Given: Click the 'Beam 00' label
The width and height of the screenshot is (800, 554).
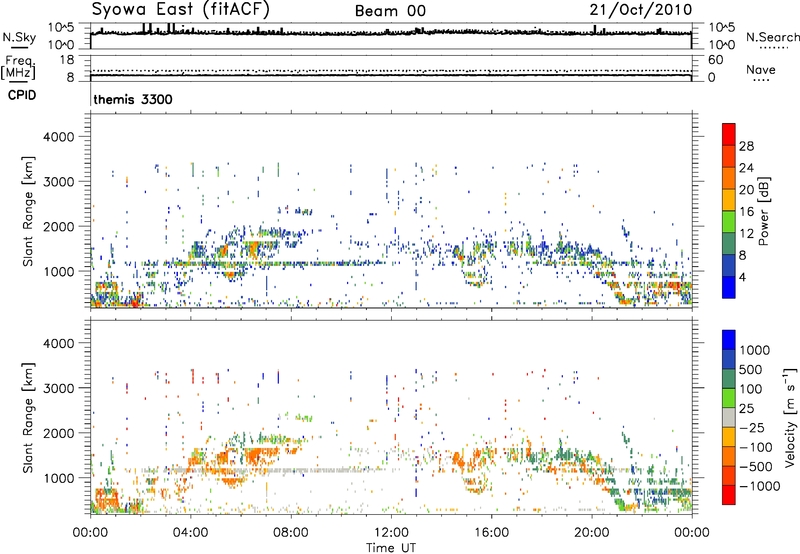Looking at the screenshot, I should (x=390, y=11).
